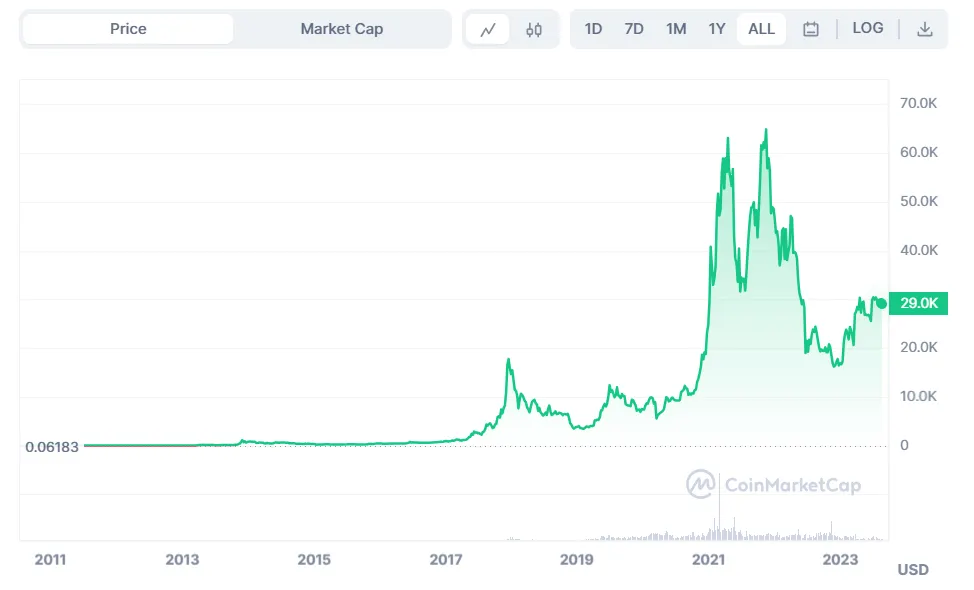
Task: Switch to line chart view icon
Action: coord(488,29)
